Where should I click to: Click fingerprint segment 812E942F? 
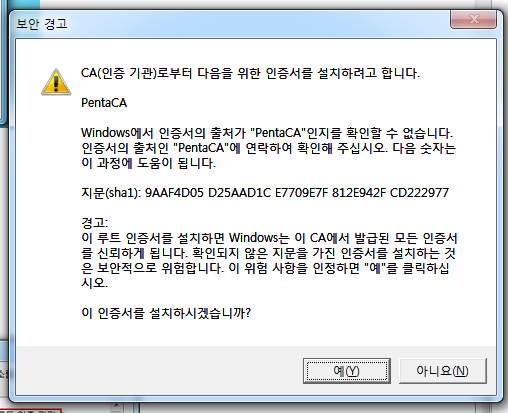click(x=359, y=193)
